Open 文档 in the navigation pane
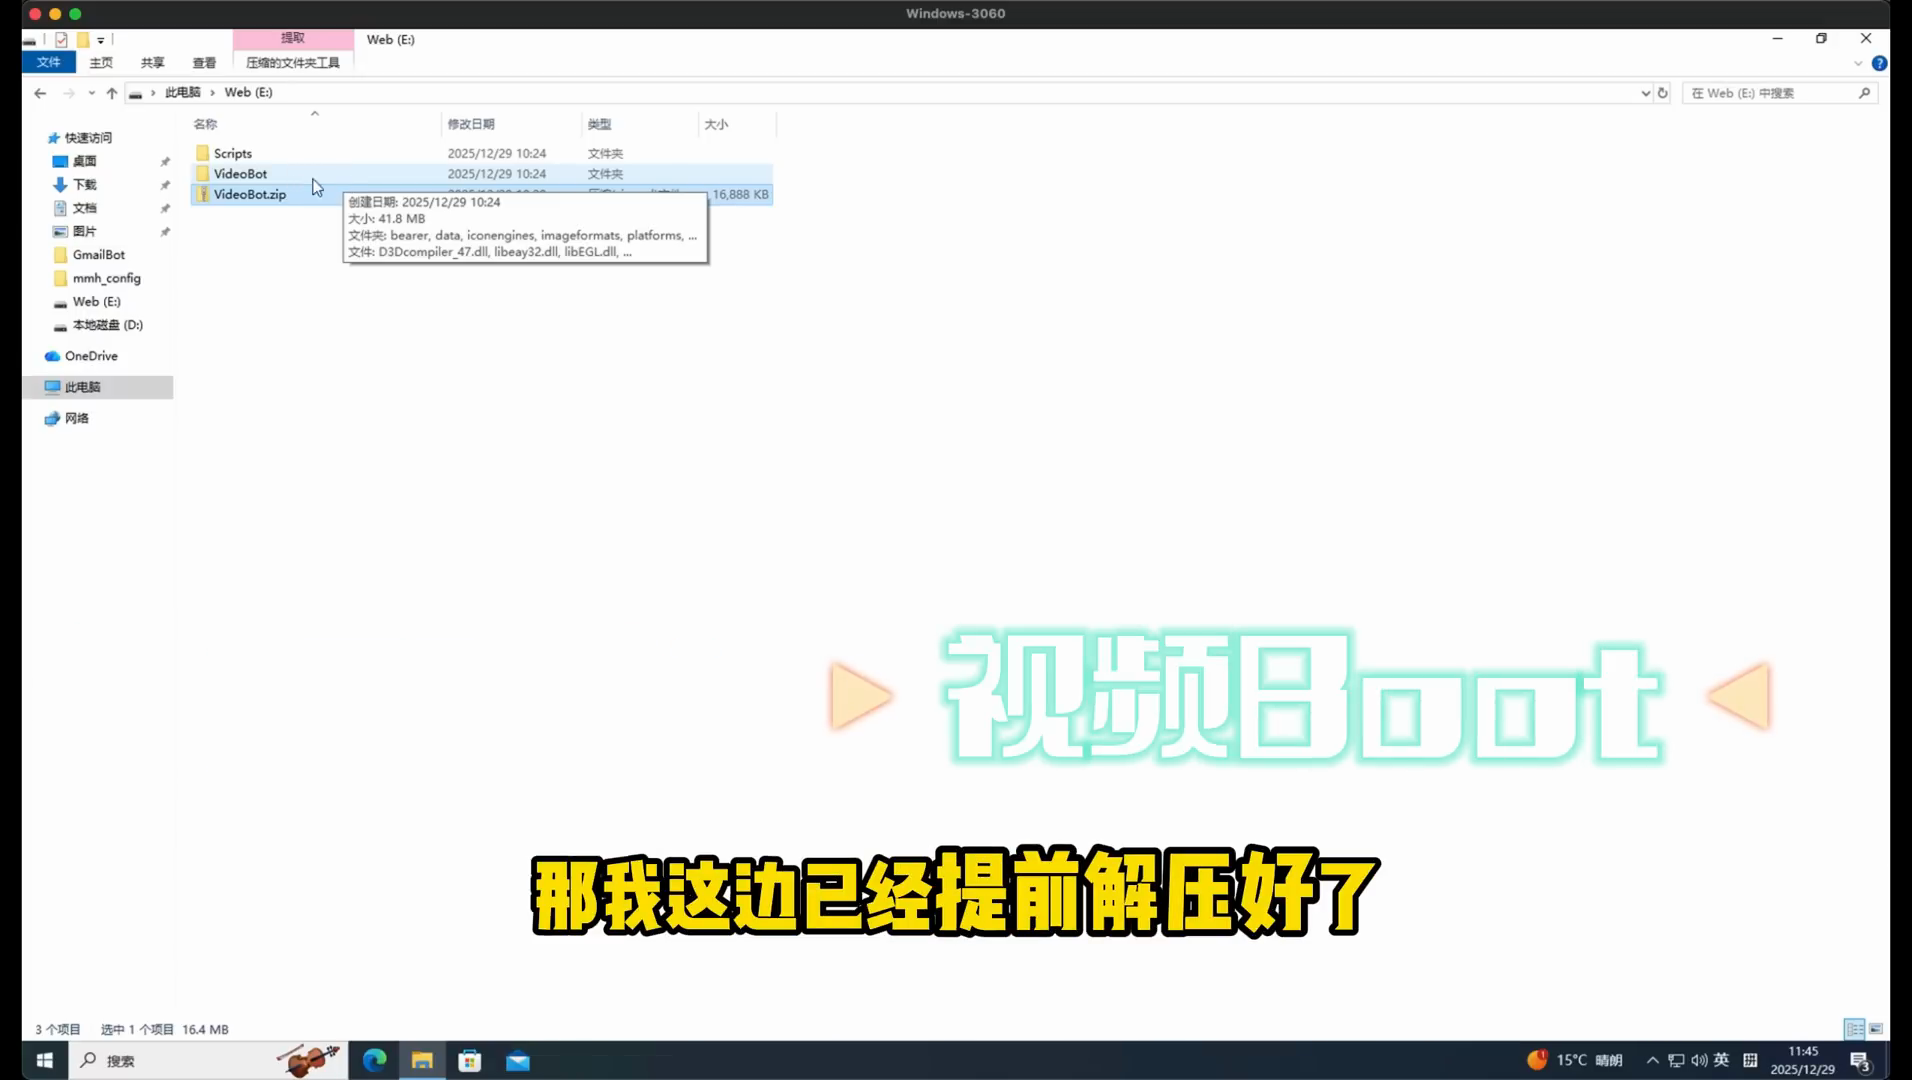Image resolution: width=1912 pixels, height=1080 pixels. (84, 208)
